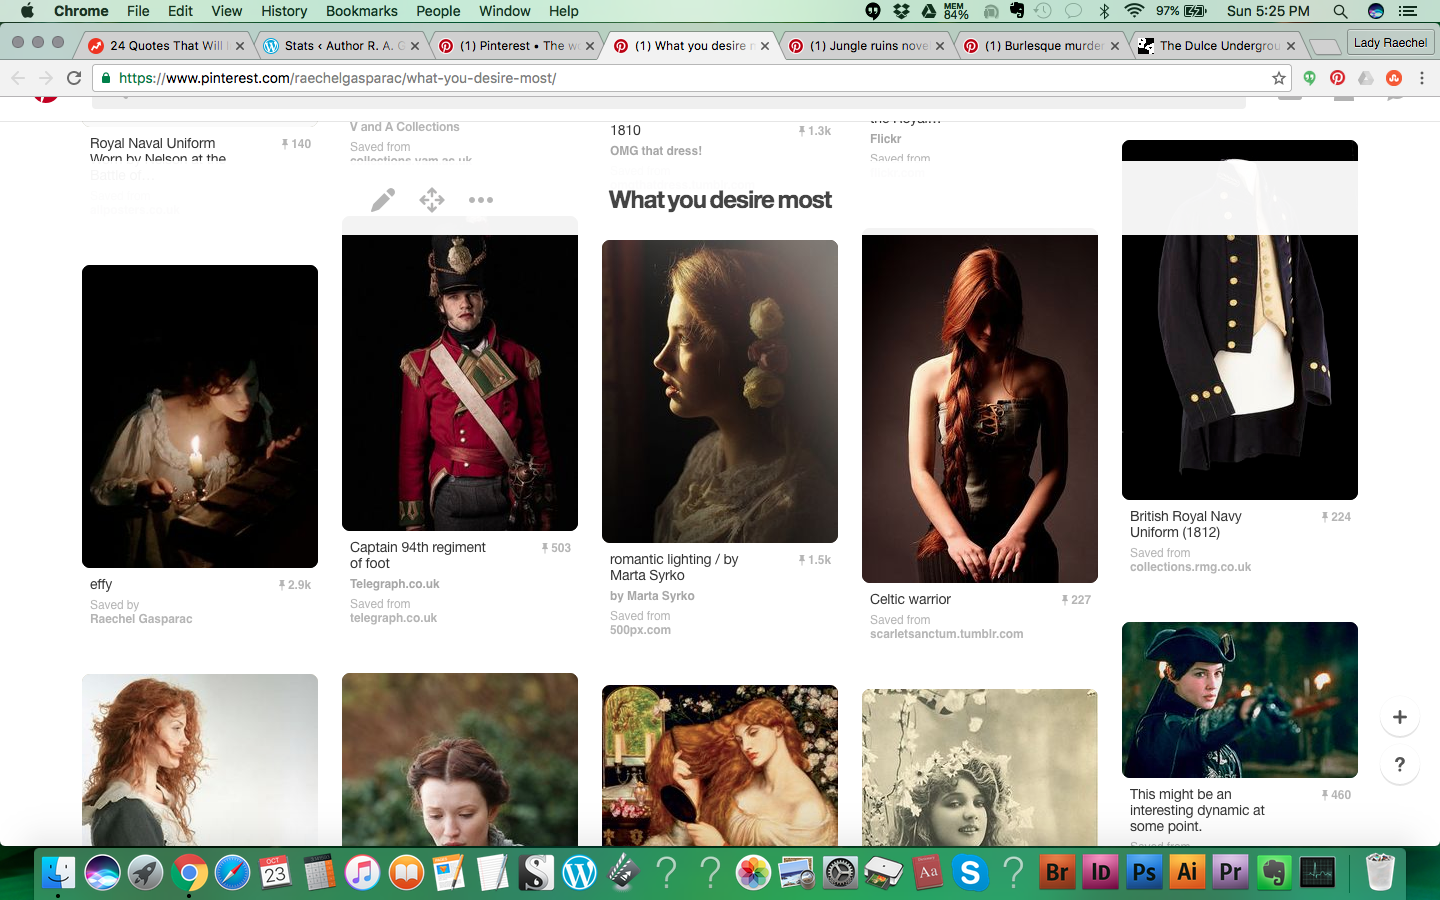Launch Photoshop from the dock
This screenshot has width=1440, height=900.
(1144, 873)
